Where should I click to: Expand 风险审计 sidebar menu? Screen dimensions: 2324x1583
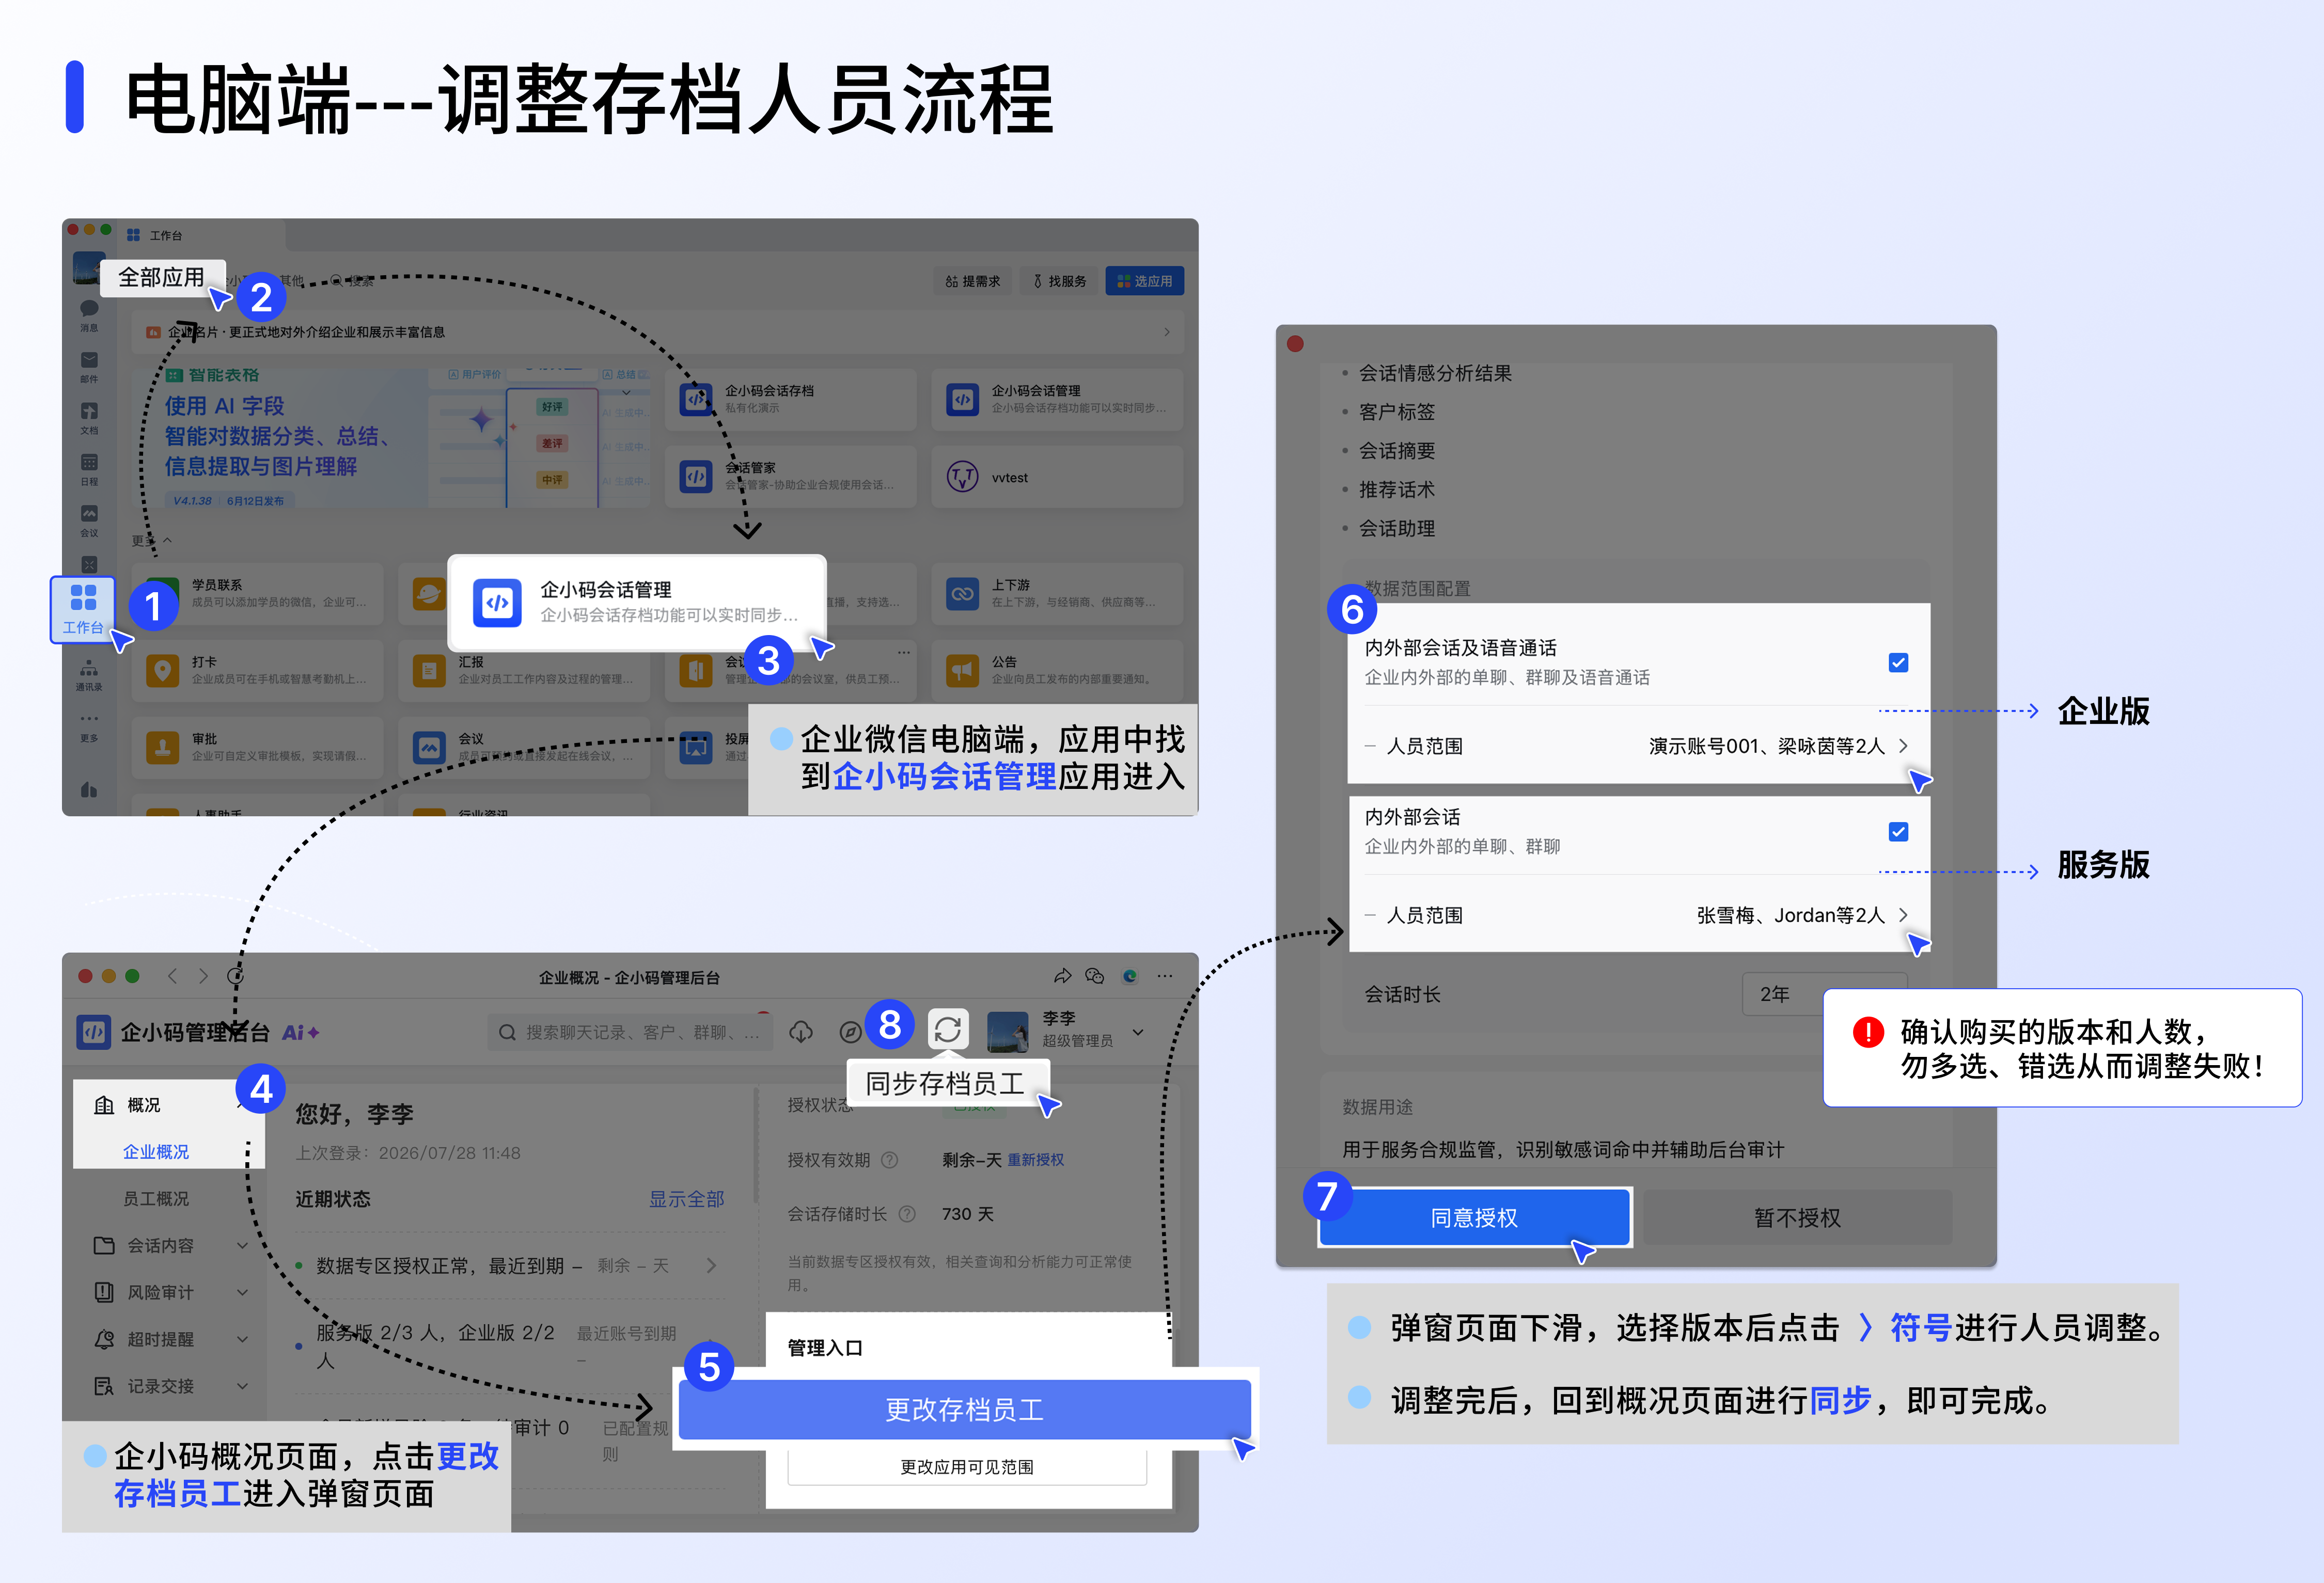(x=169, y=1292)
